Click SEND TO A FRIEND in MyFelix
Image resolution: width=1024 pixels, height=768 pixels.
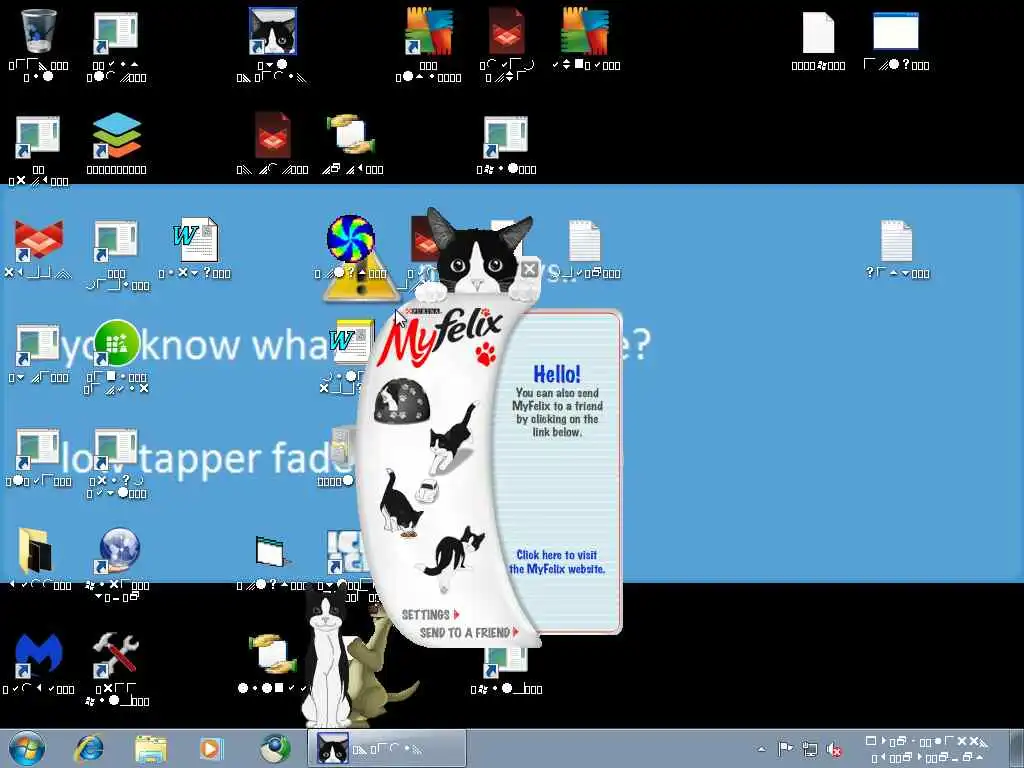(x=468, y=632)
